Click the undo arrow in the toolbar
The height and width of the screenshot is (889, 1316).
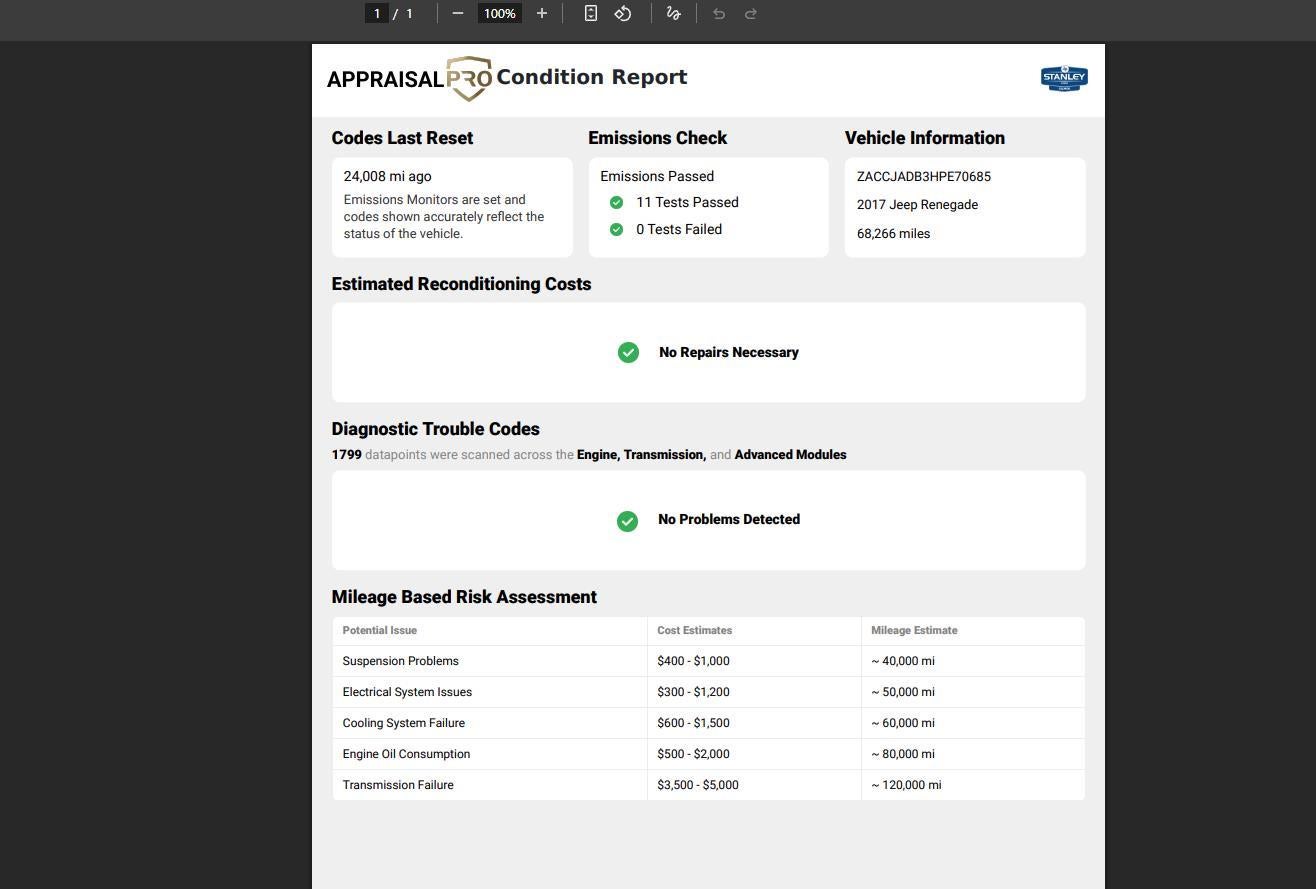[x=718, y=13]
